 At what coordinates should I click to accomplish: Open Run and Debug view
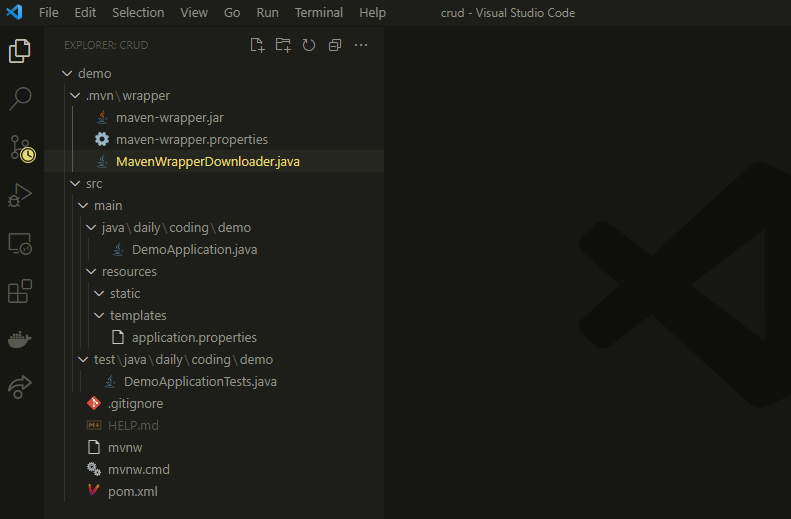click(x=20, y=196)
